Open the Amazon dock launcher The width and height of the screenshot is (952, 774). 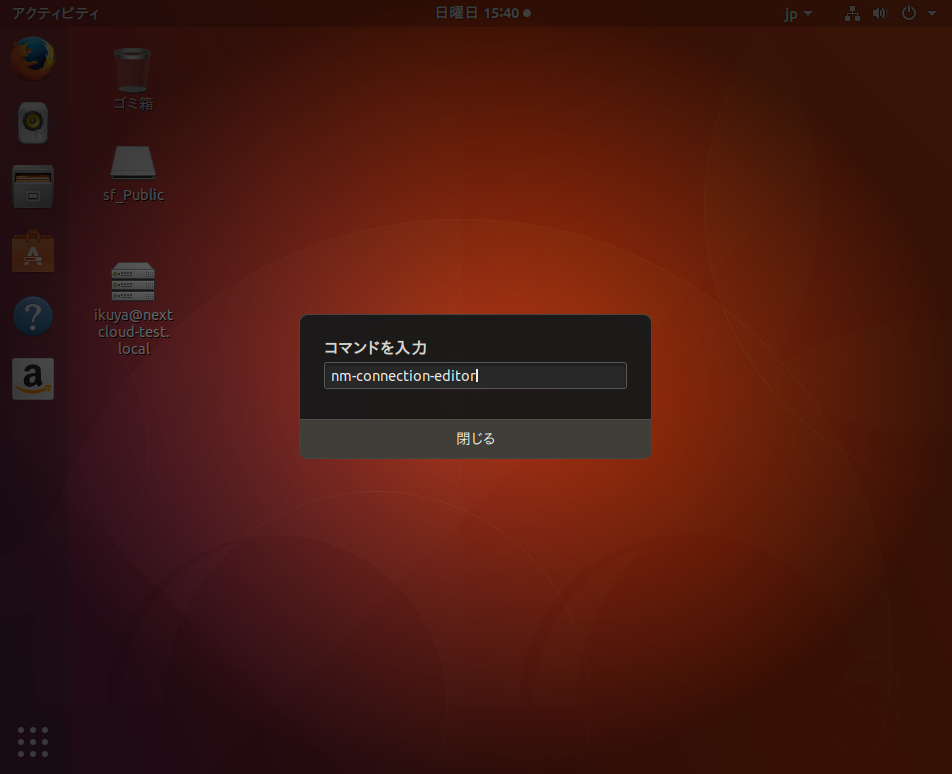tap(33, 379)
